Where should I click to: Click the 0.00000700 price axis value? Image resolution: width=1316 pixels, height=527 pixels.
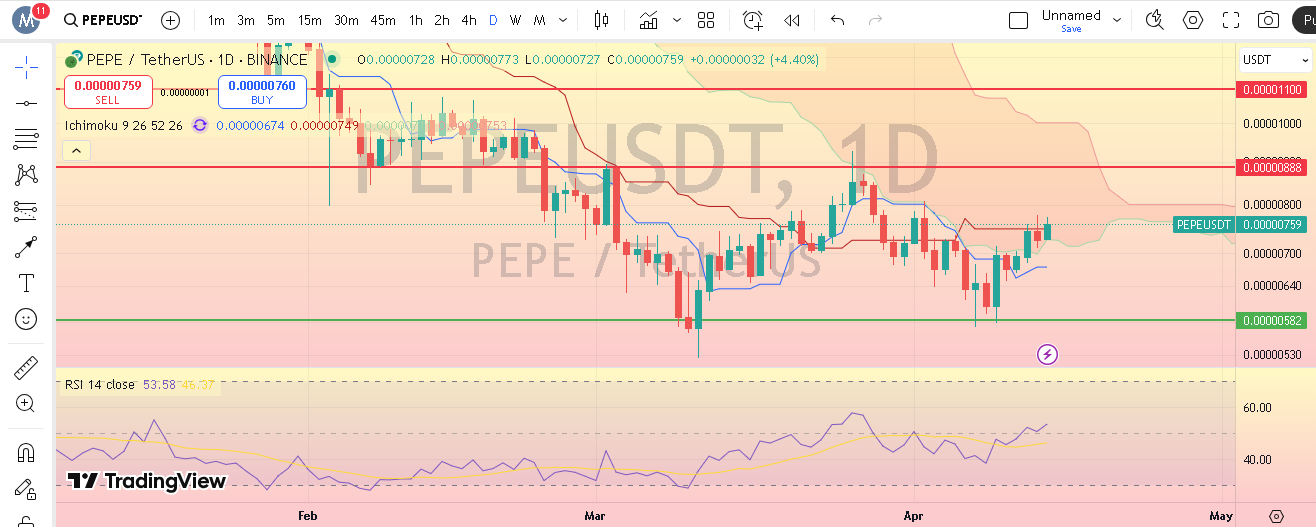point(1273,254)
